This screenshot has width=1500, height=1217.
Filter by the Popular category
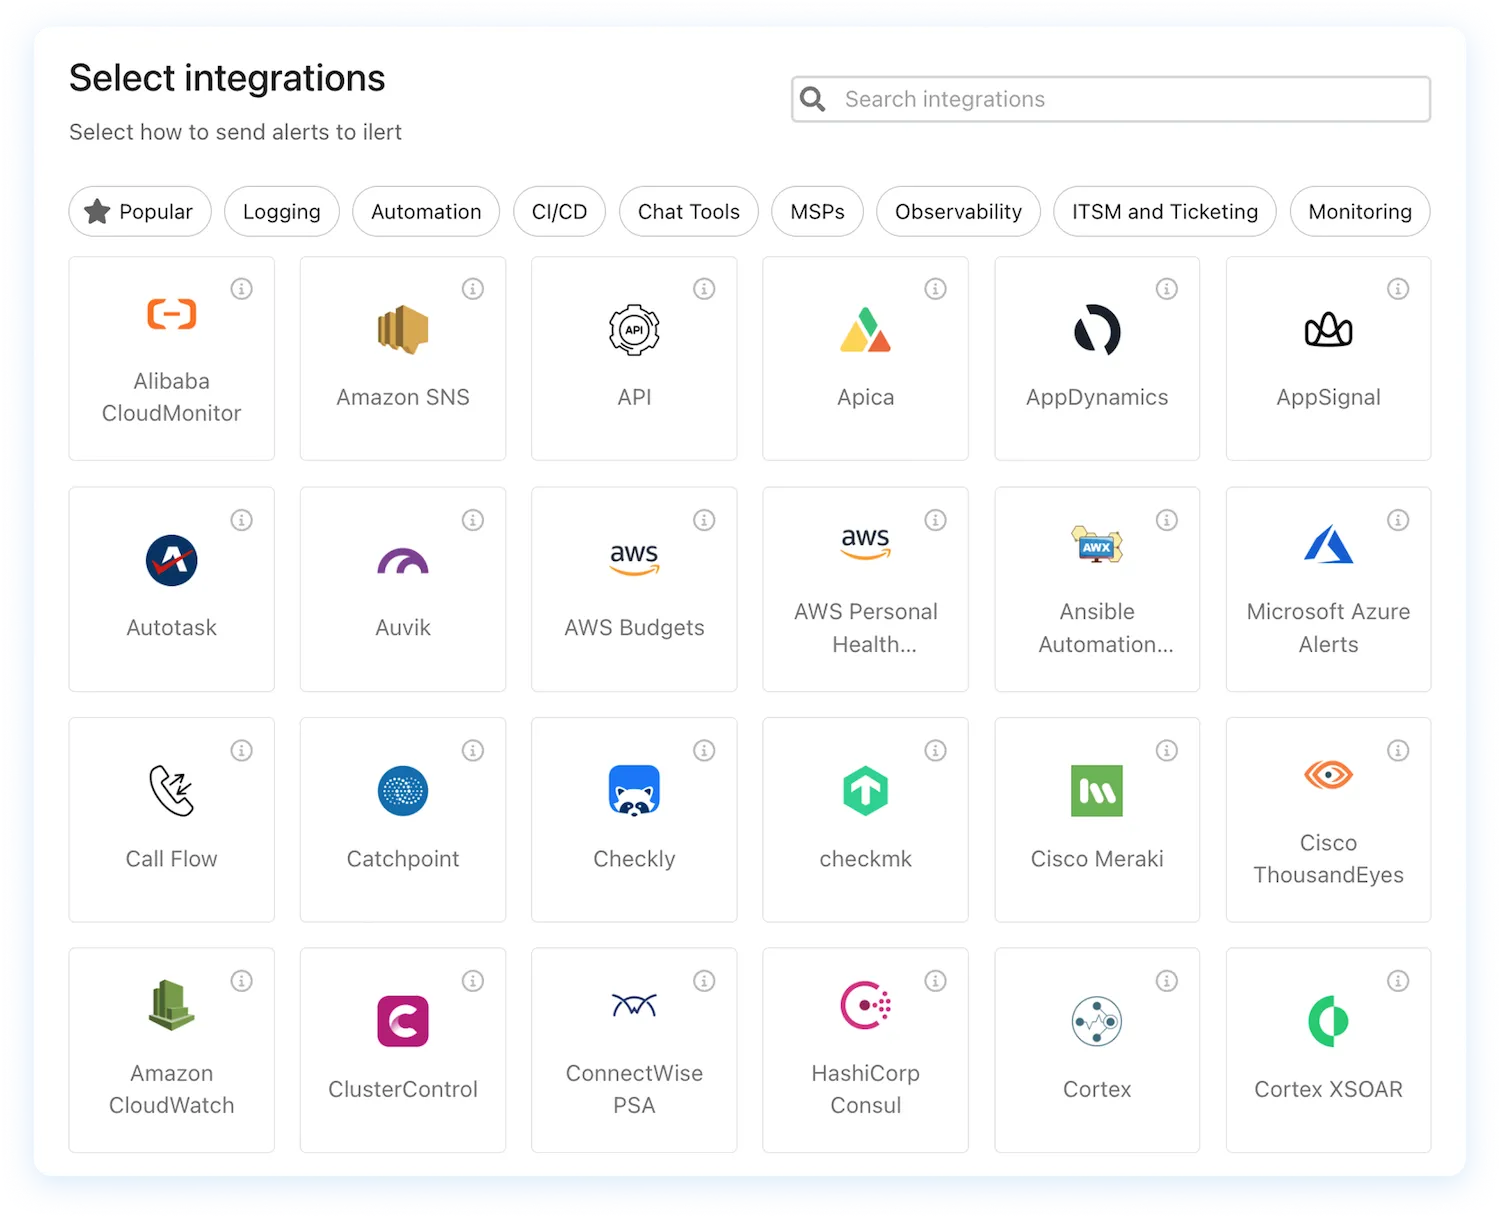pyautogui.click(x=140, y=211)
